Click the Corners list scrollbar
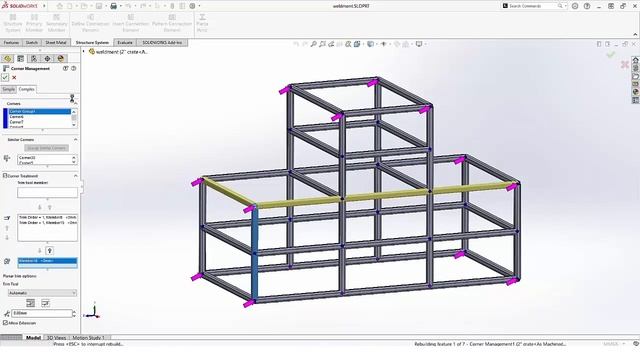 point(74,118)
